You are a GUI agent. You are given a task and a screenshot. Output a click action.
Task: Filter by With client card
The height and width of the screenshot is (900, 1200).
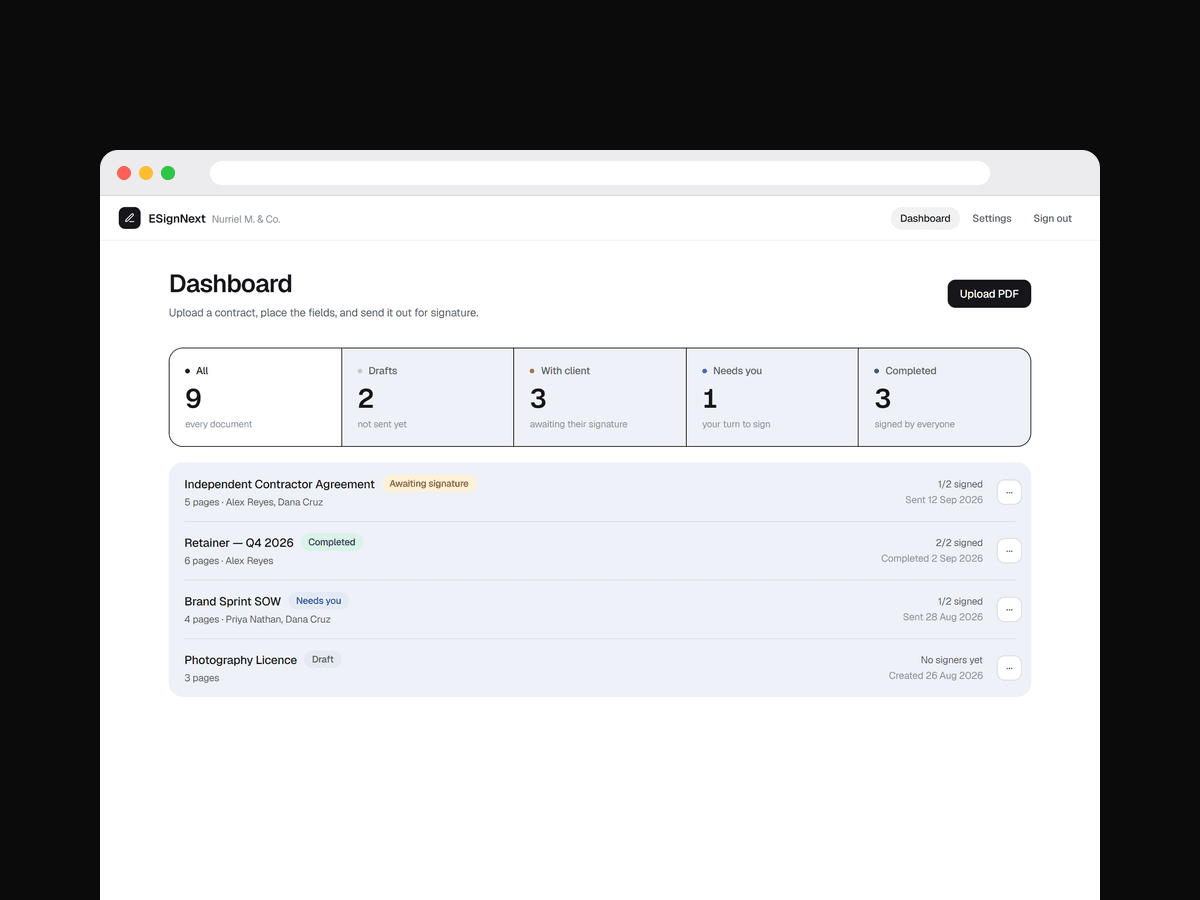click(x=600, y=397)
